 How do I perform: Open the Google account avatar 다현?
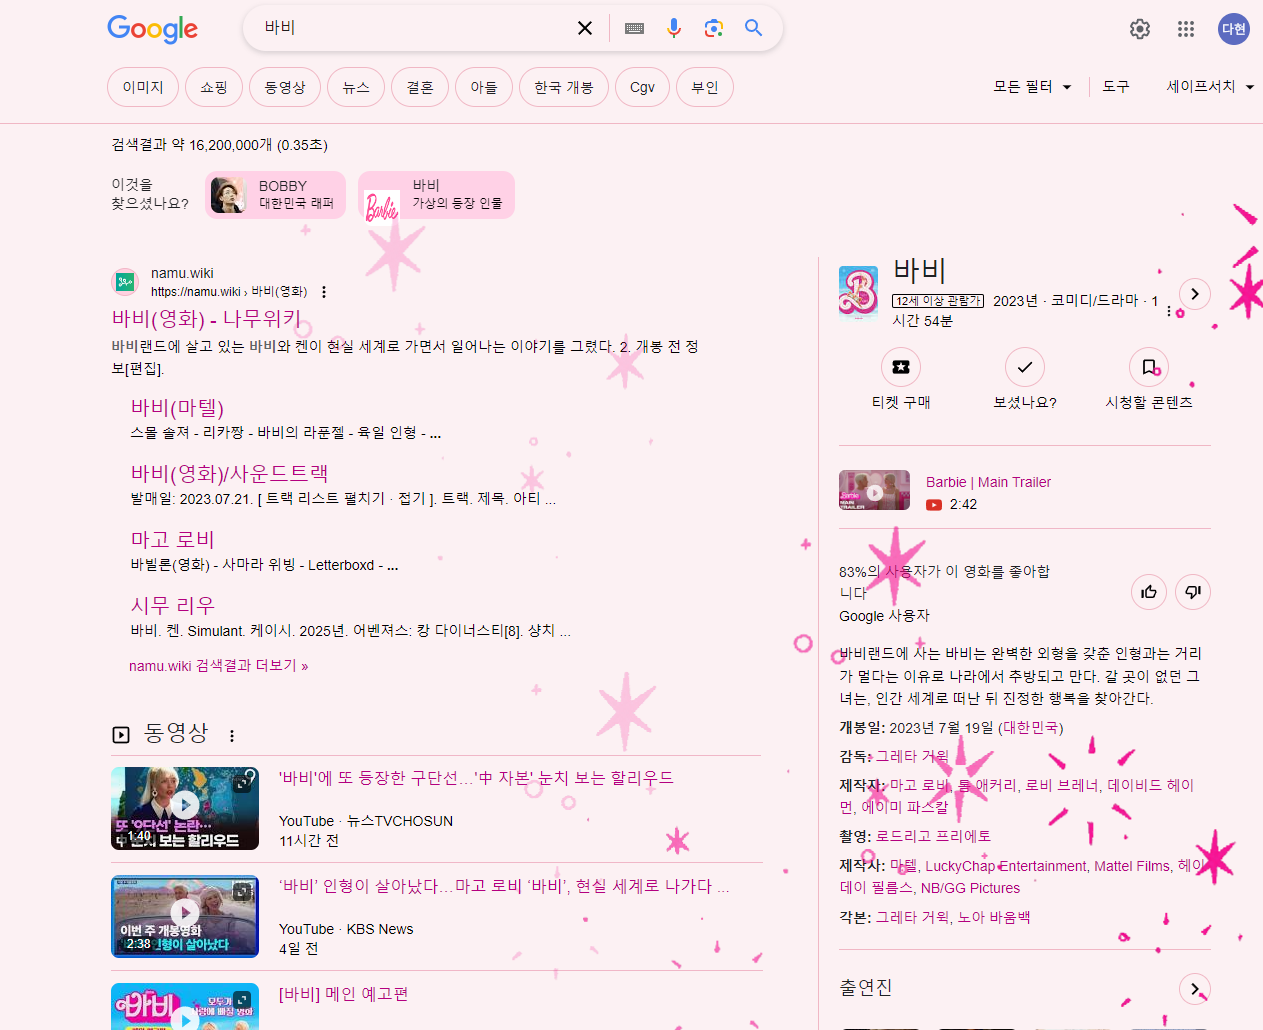click(1234, 29)
